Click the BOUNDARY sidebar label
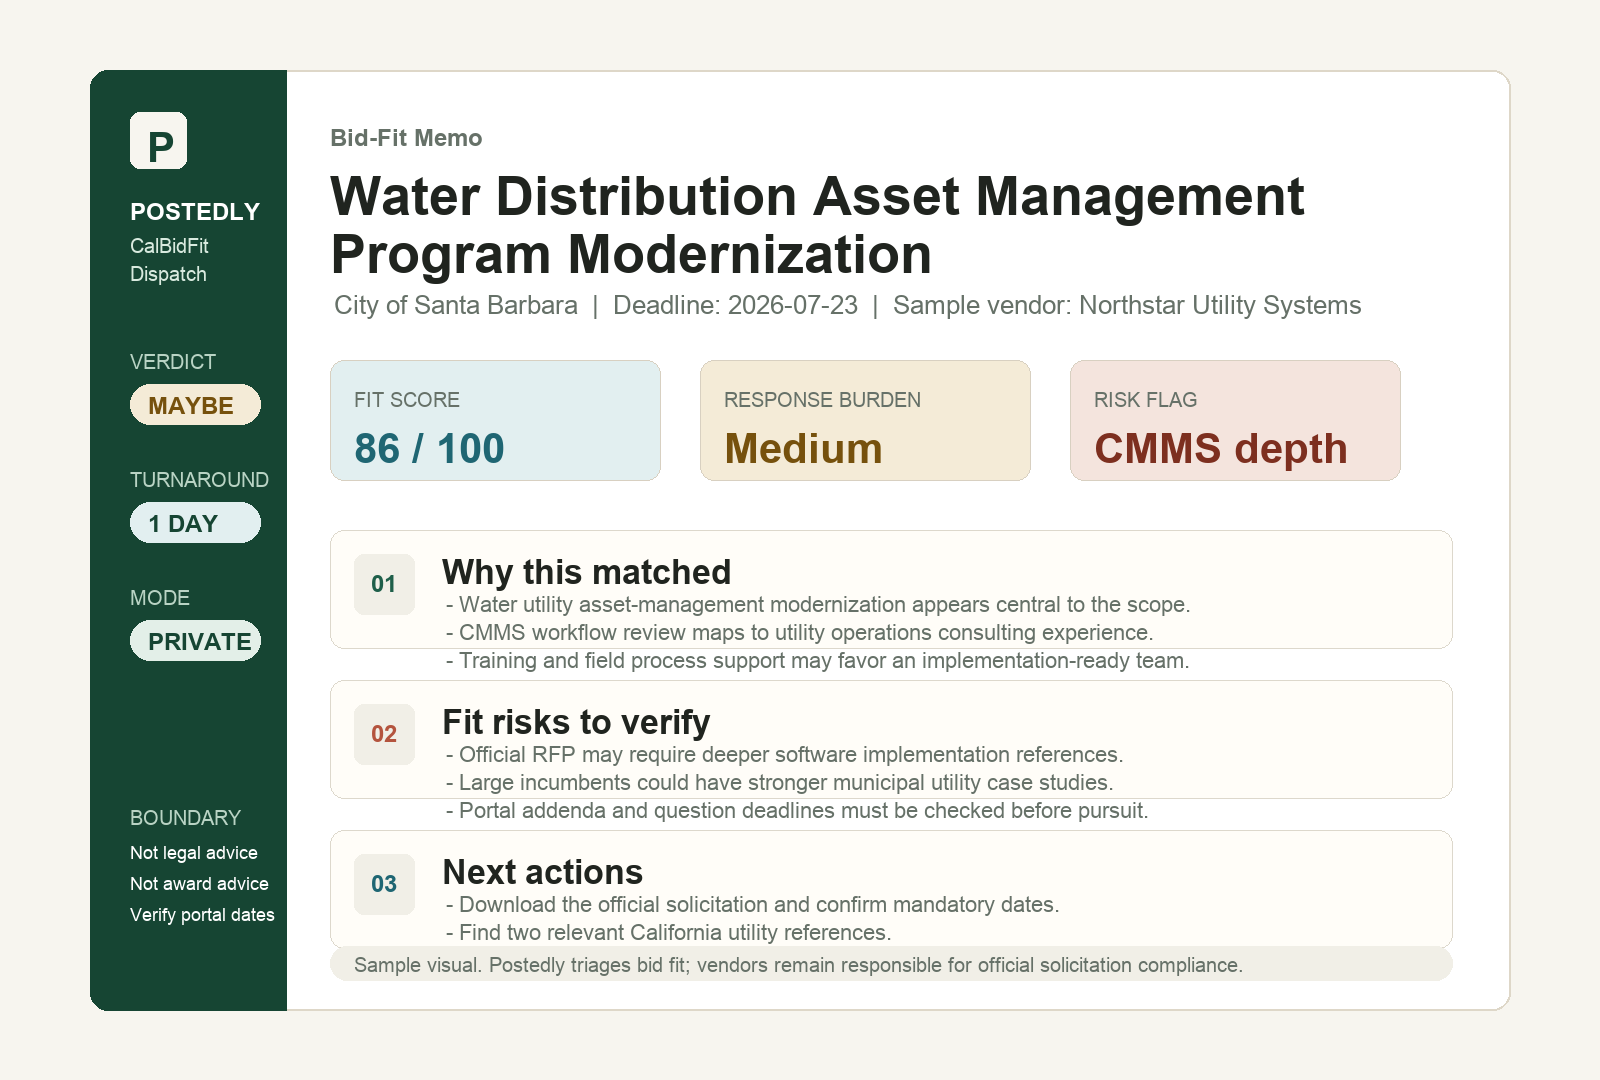 [x=185, y=818]
